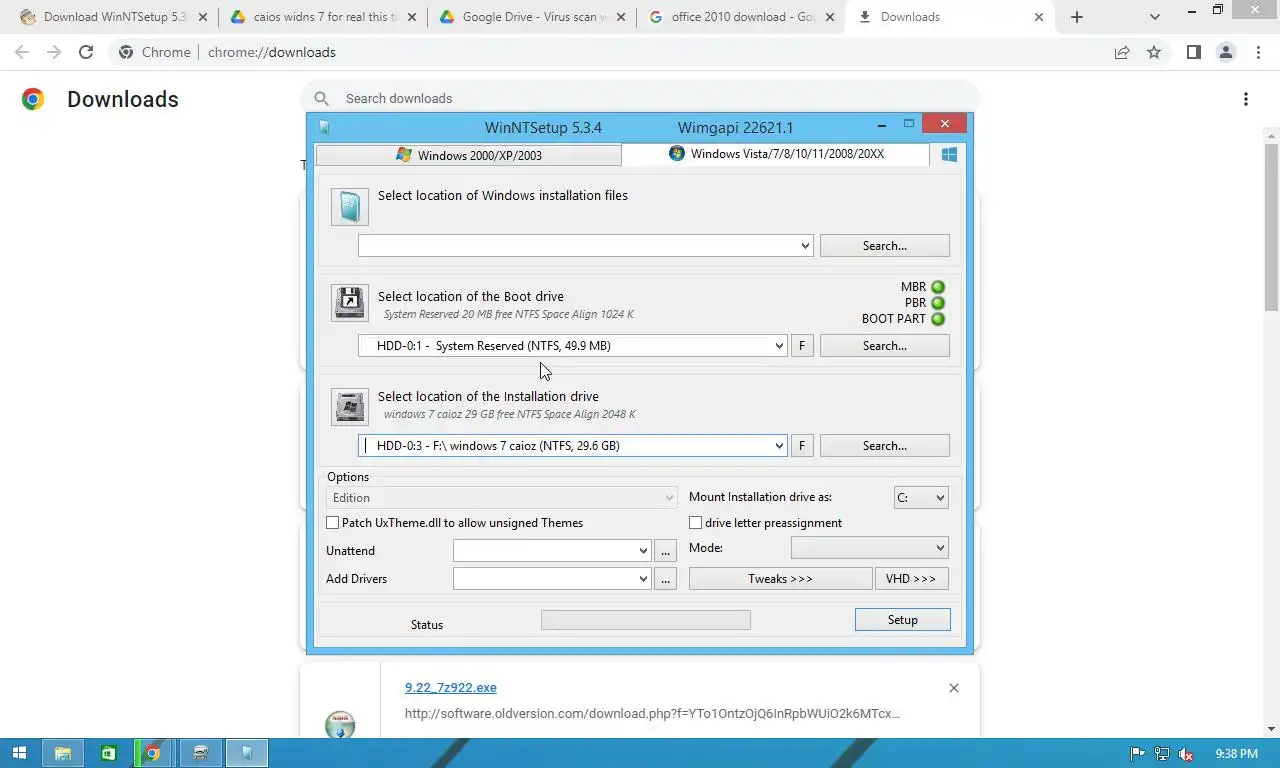Open Chrome Downloads three-dot menu

pos(1245,99)
